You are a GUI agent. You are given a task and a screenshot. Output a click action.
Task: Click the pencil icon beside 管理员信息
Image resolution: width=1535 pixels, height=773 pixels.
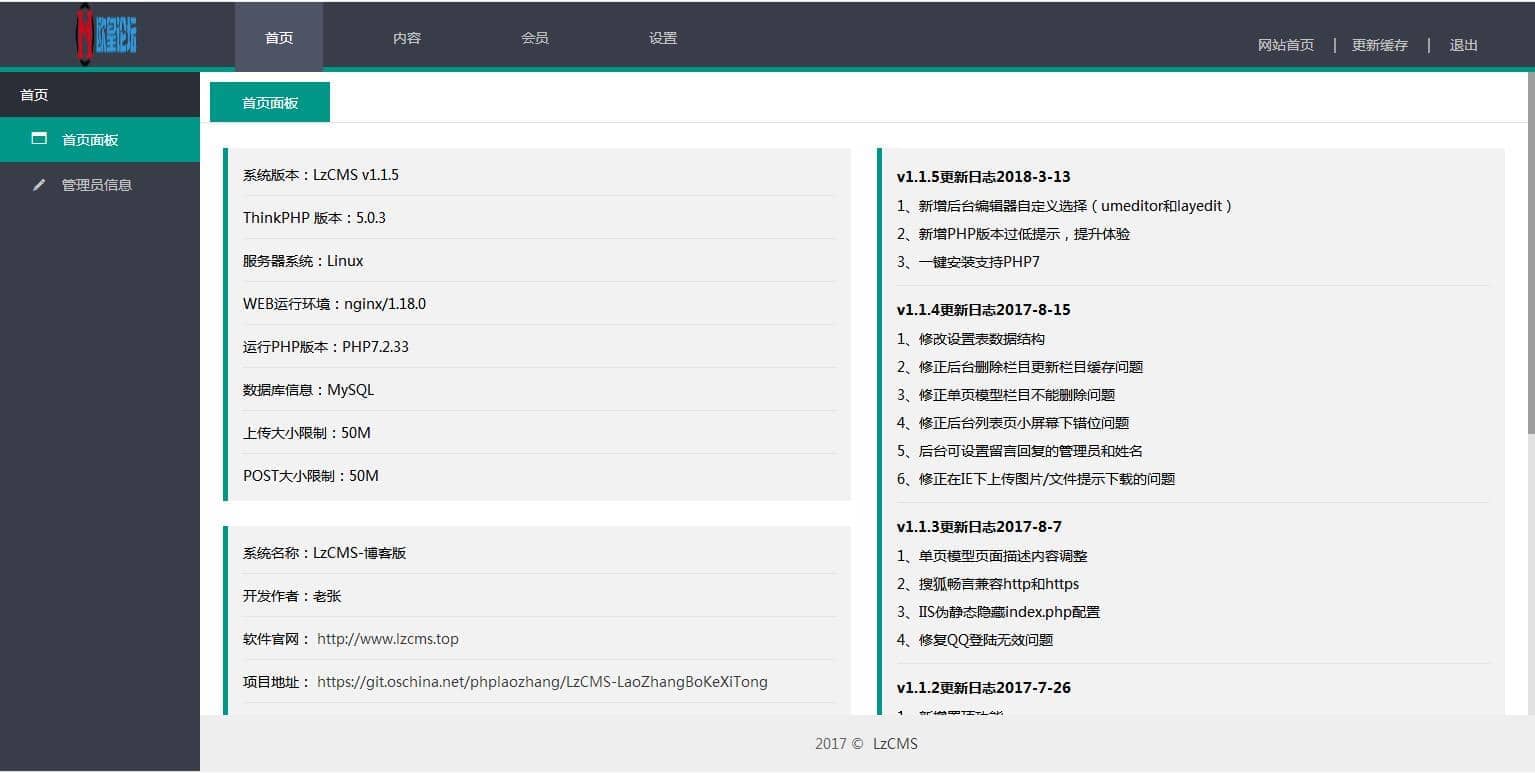[39, 185]
